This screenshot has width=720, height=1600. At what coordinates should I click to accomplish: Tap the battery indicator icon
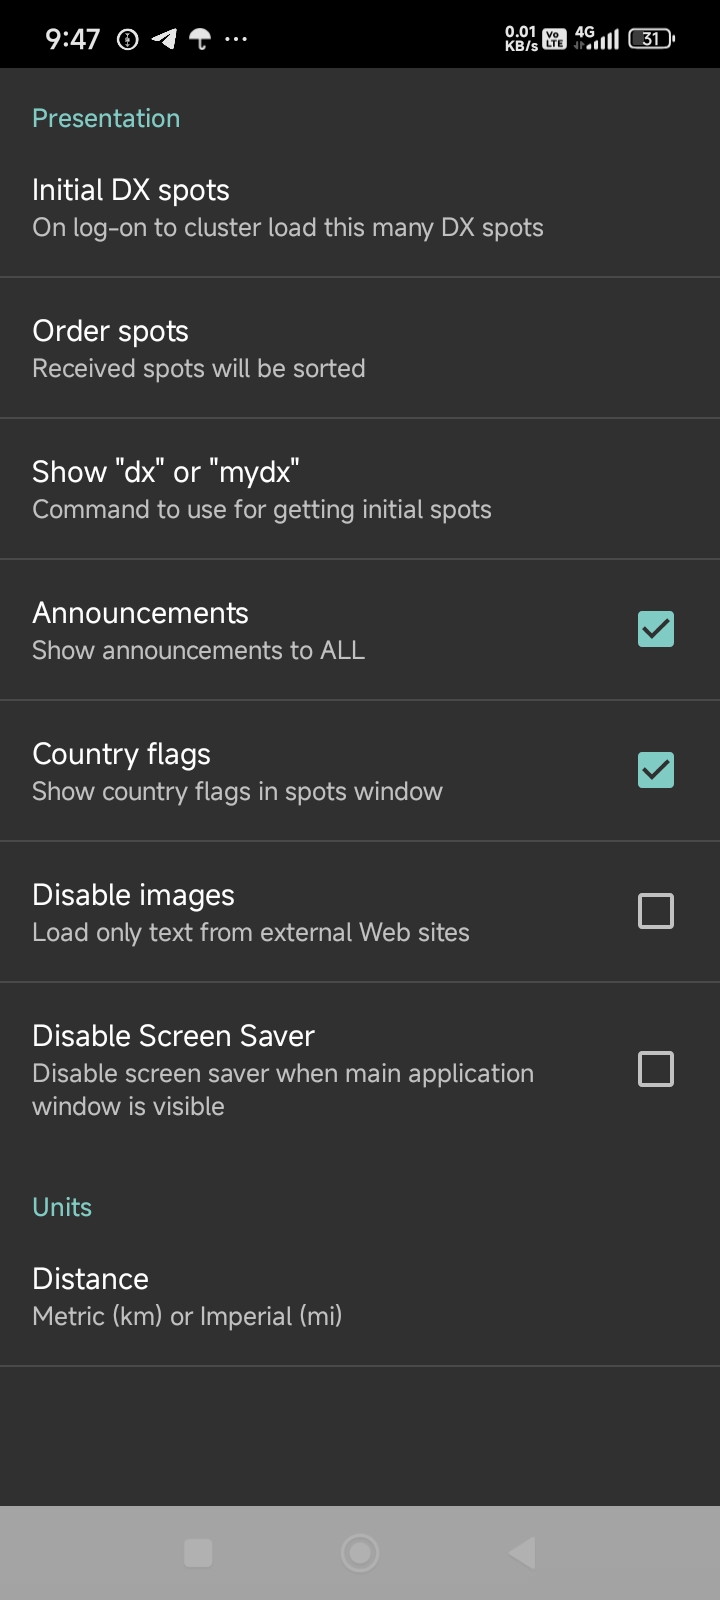(x=652, y=39)
